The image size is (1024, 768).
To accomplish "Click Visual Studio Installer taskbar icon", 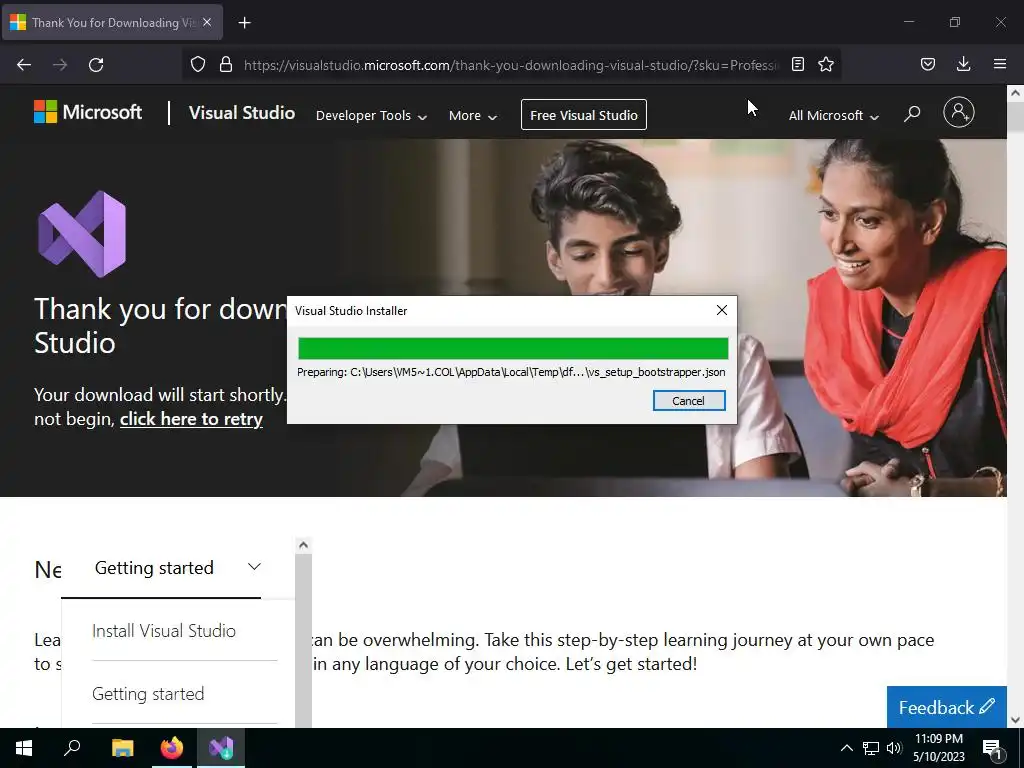I will (221, 748).
